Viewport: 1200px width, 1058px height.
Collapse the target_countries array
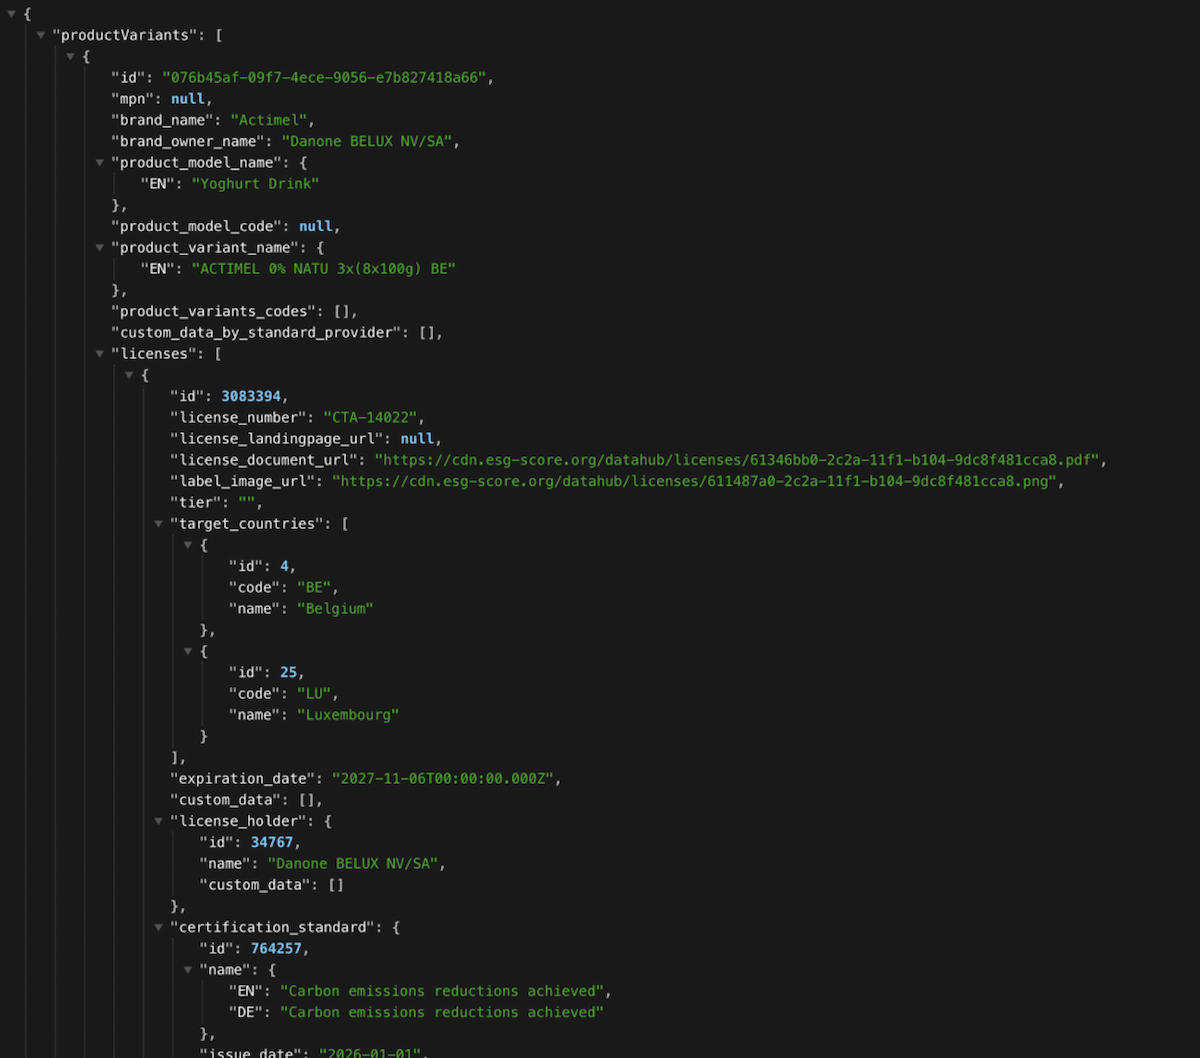coord(159,524)
